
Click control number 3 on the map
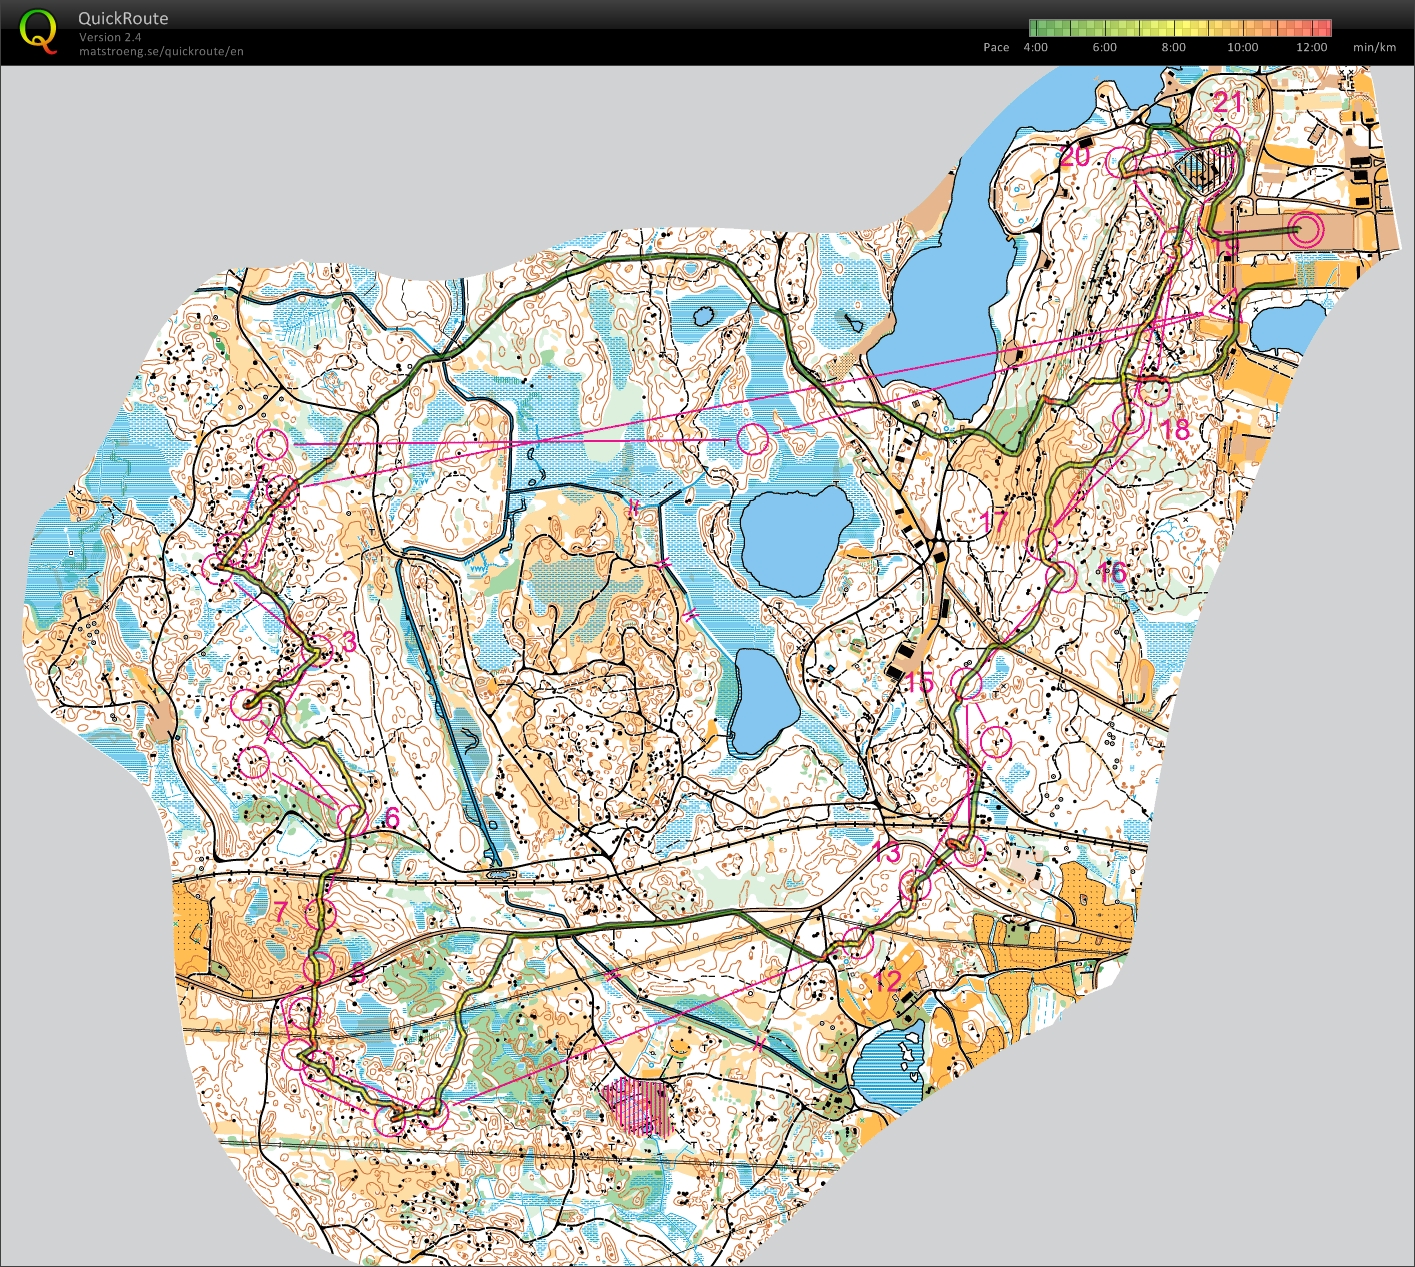point(349,641)
